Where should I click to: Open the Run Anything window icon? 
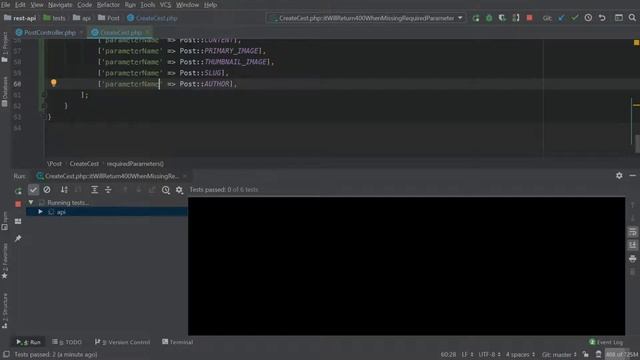pyautogui.click(x=619, y=18)
